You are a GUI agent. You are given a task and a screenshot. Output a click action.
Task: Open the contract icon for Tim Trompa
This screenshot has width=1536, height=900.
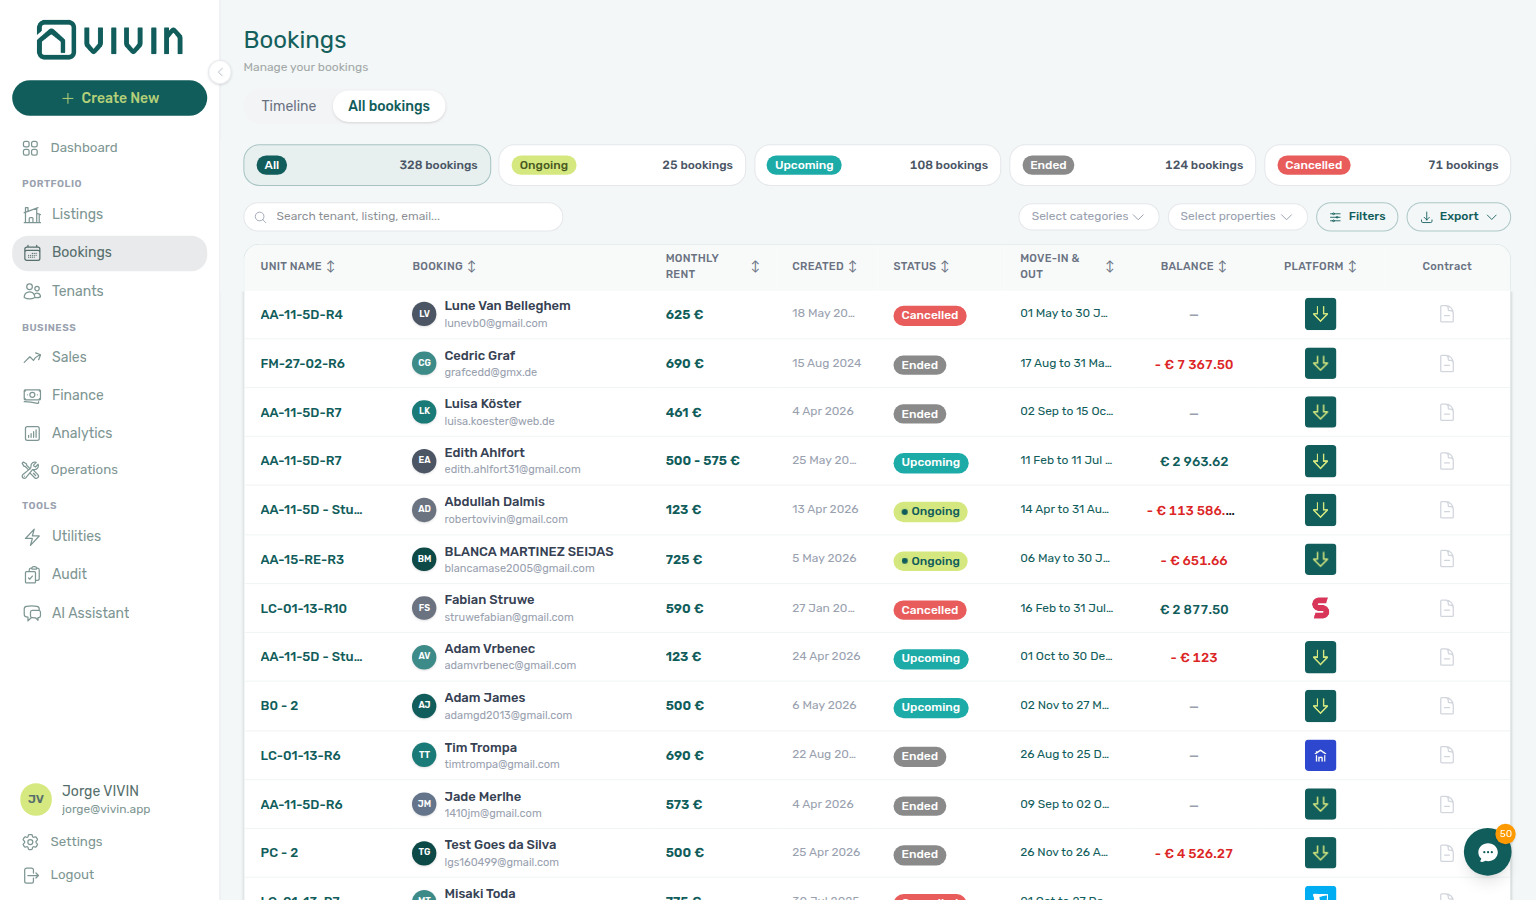pos(1446,755)
